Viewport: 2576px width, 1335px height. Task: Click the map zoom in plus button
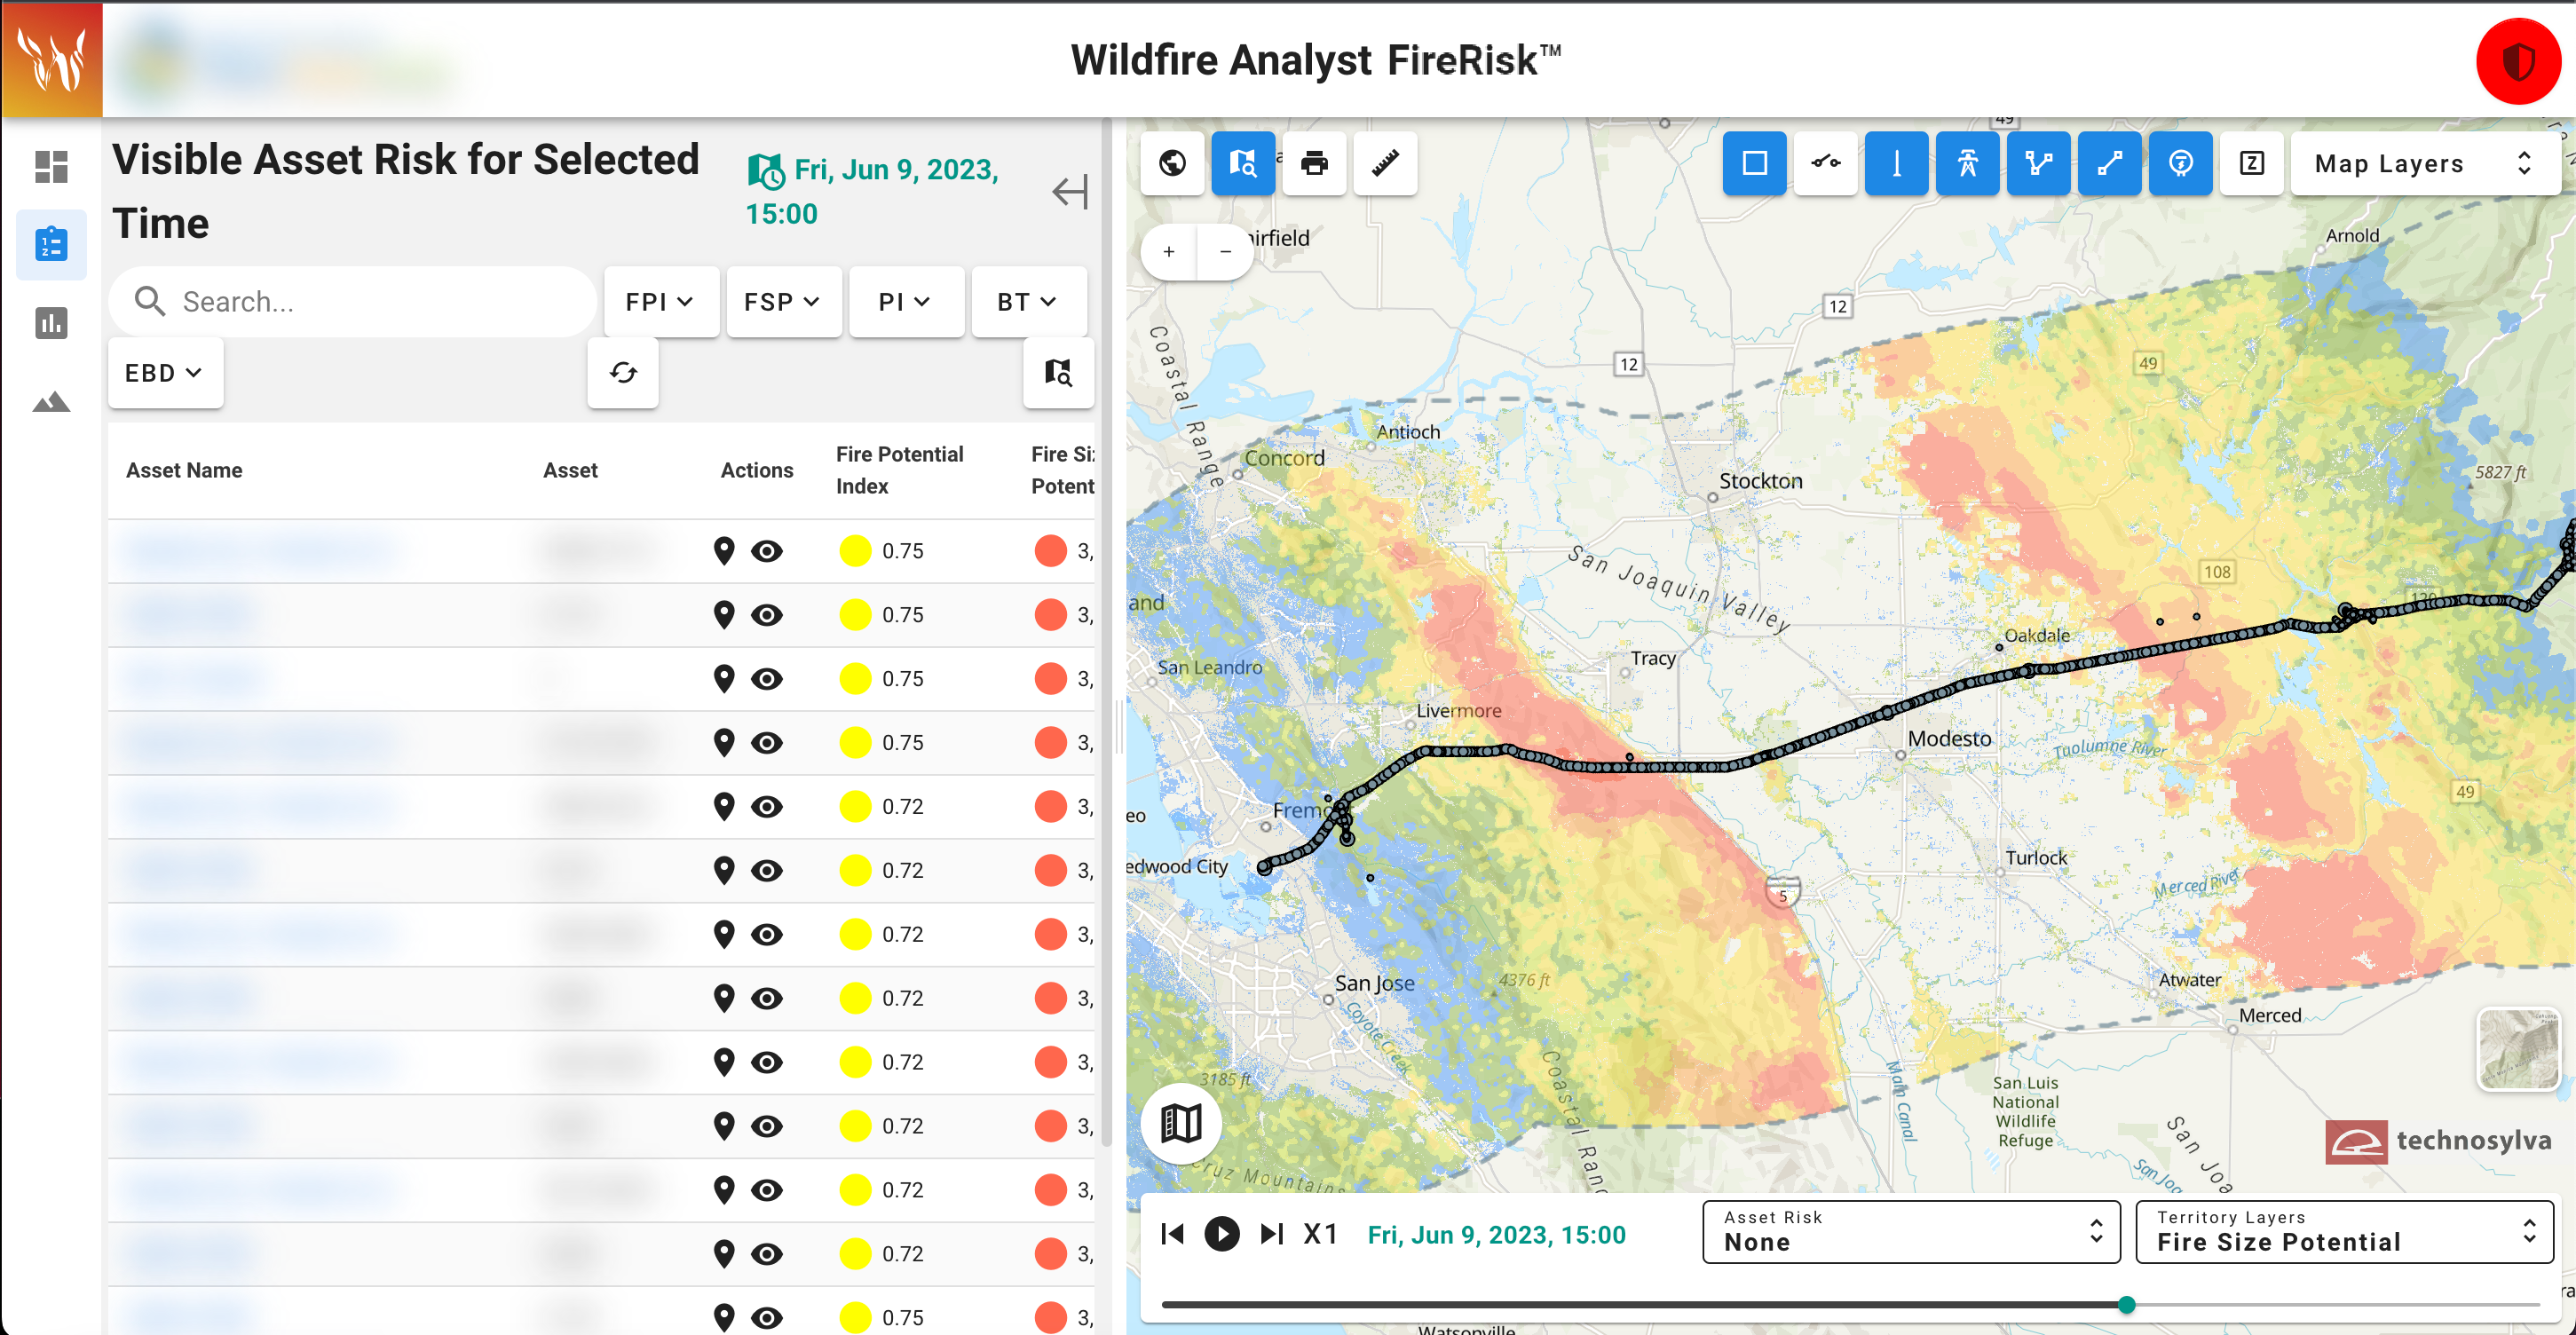(1169, 251)
